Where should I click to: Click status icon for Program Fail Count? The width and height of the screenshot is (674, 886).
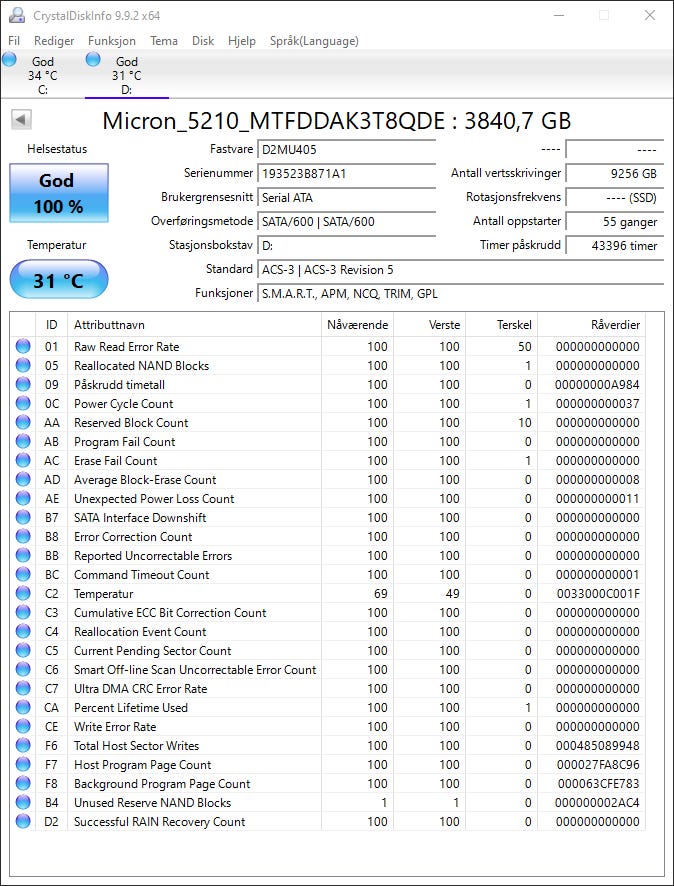point(23,441)
